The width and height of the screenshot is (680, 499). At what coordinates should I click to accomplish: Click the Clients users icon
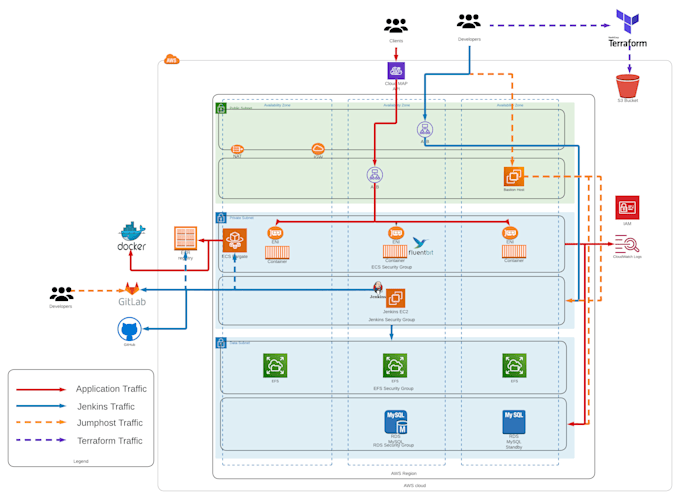(x=396, y=26)
